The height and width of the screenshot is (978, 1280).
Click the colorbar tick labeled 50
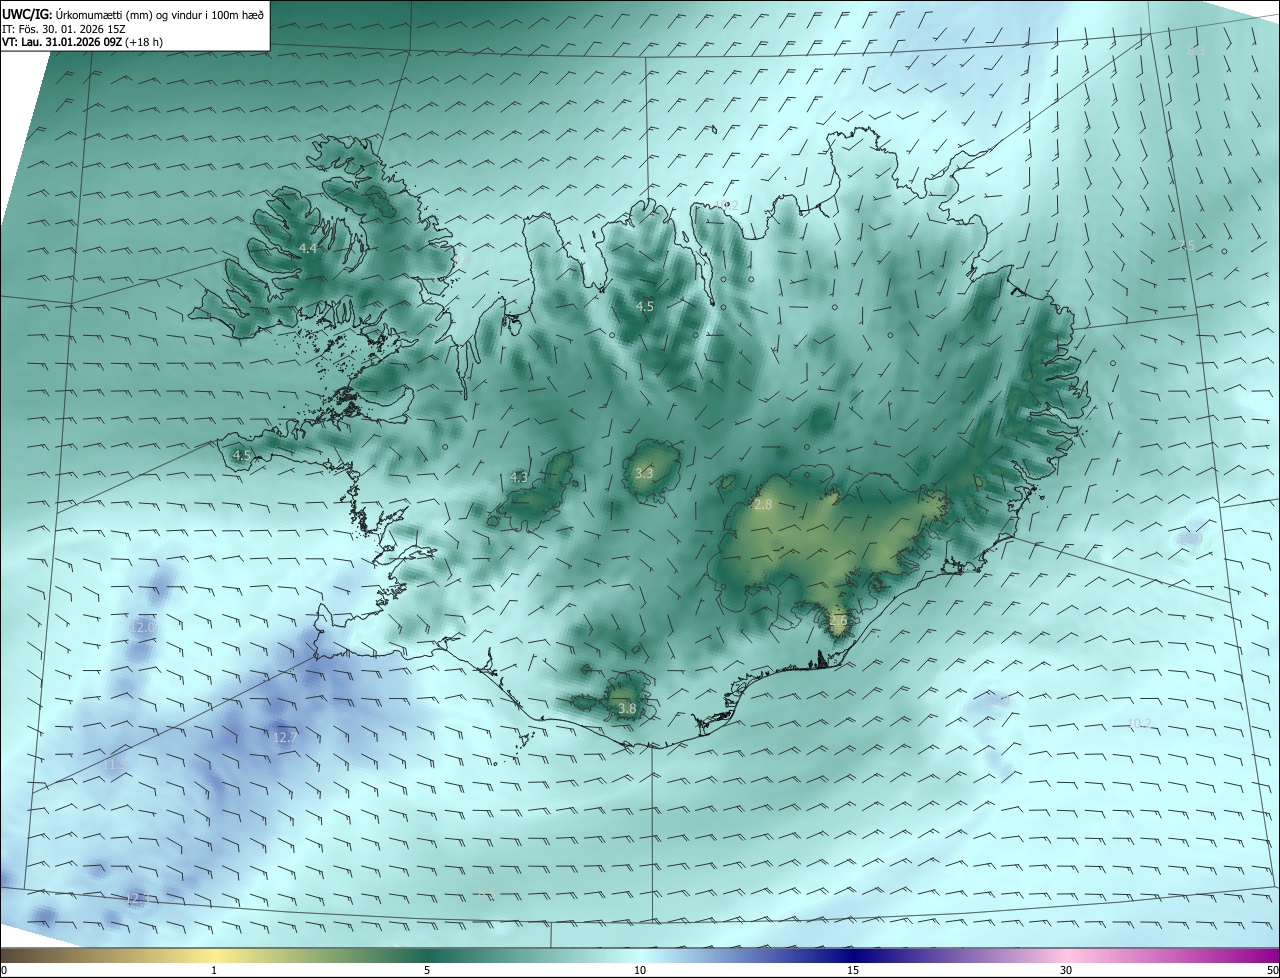1272,970
